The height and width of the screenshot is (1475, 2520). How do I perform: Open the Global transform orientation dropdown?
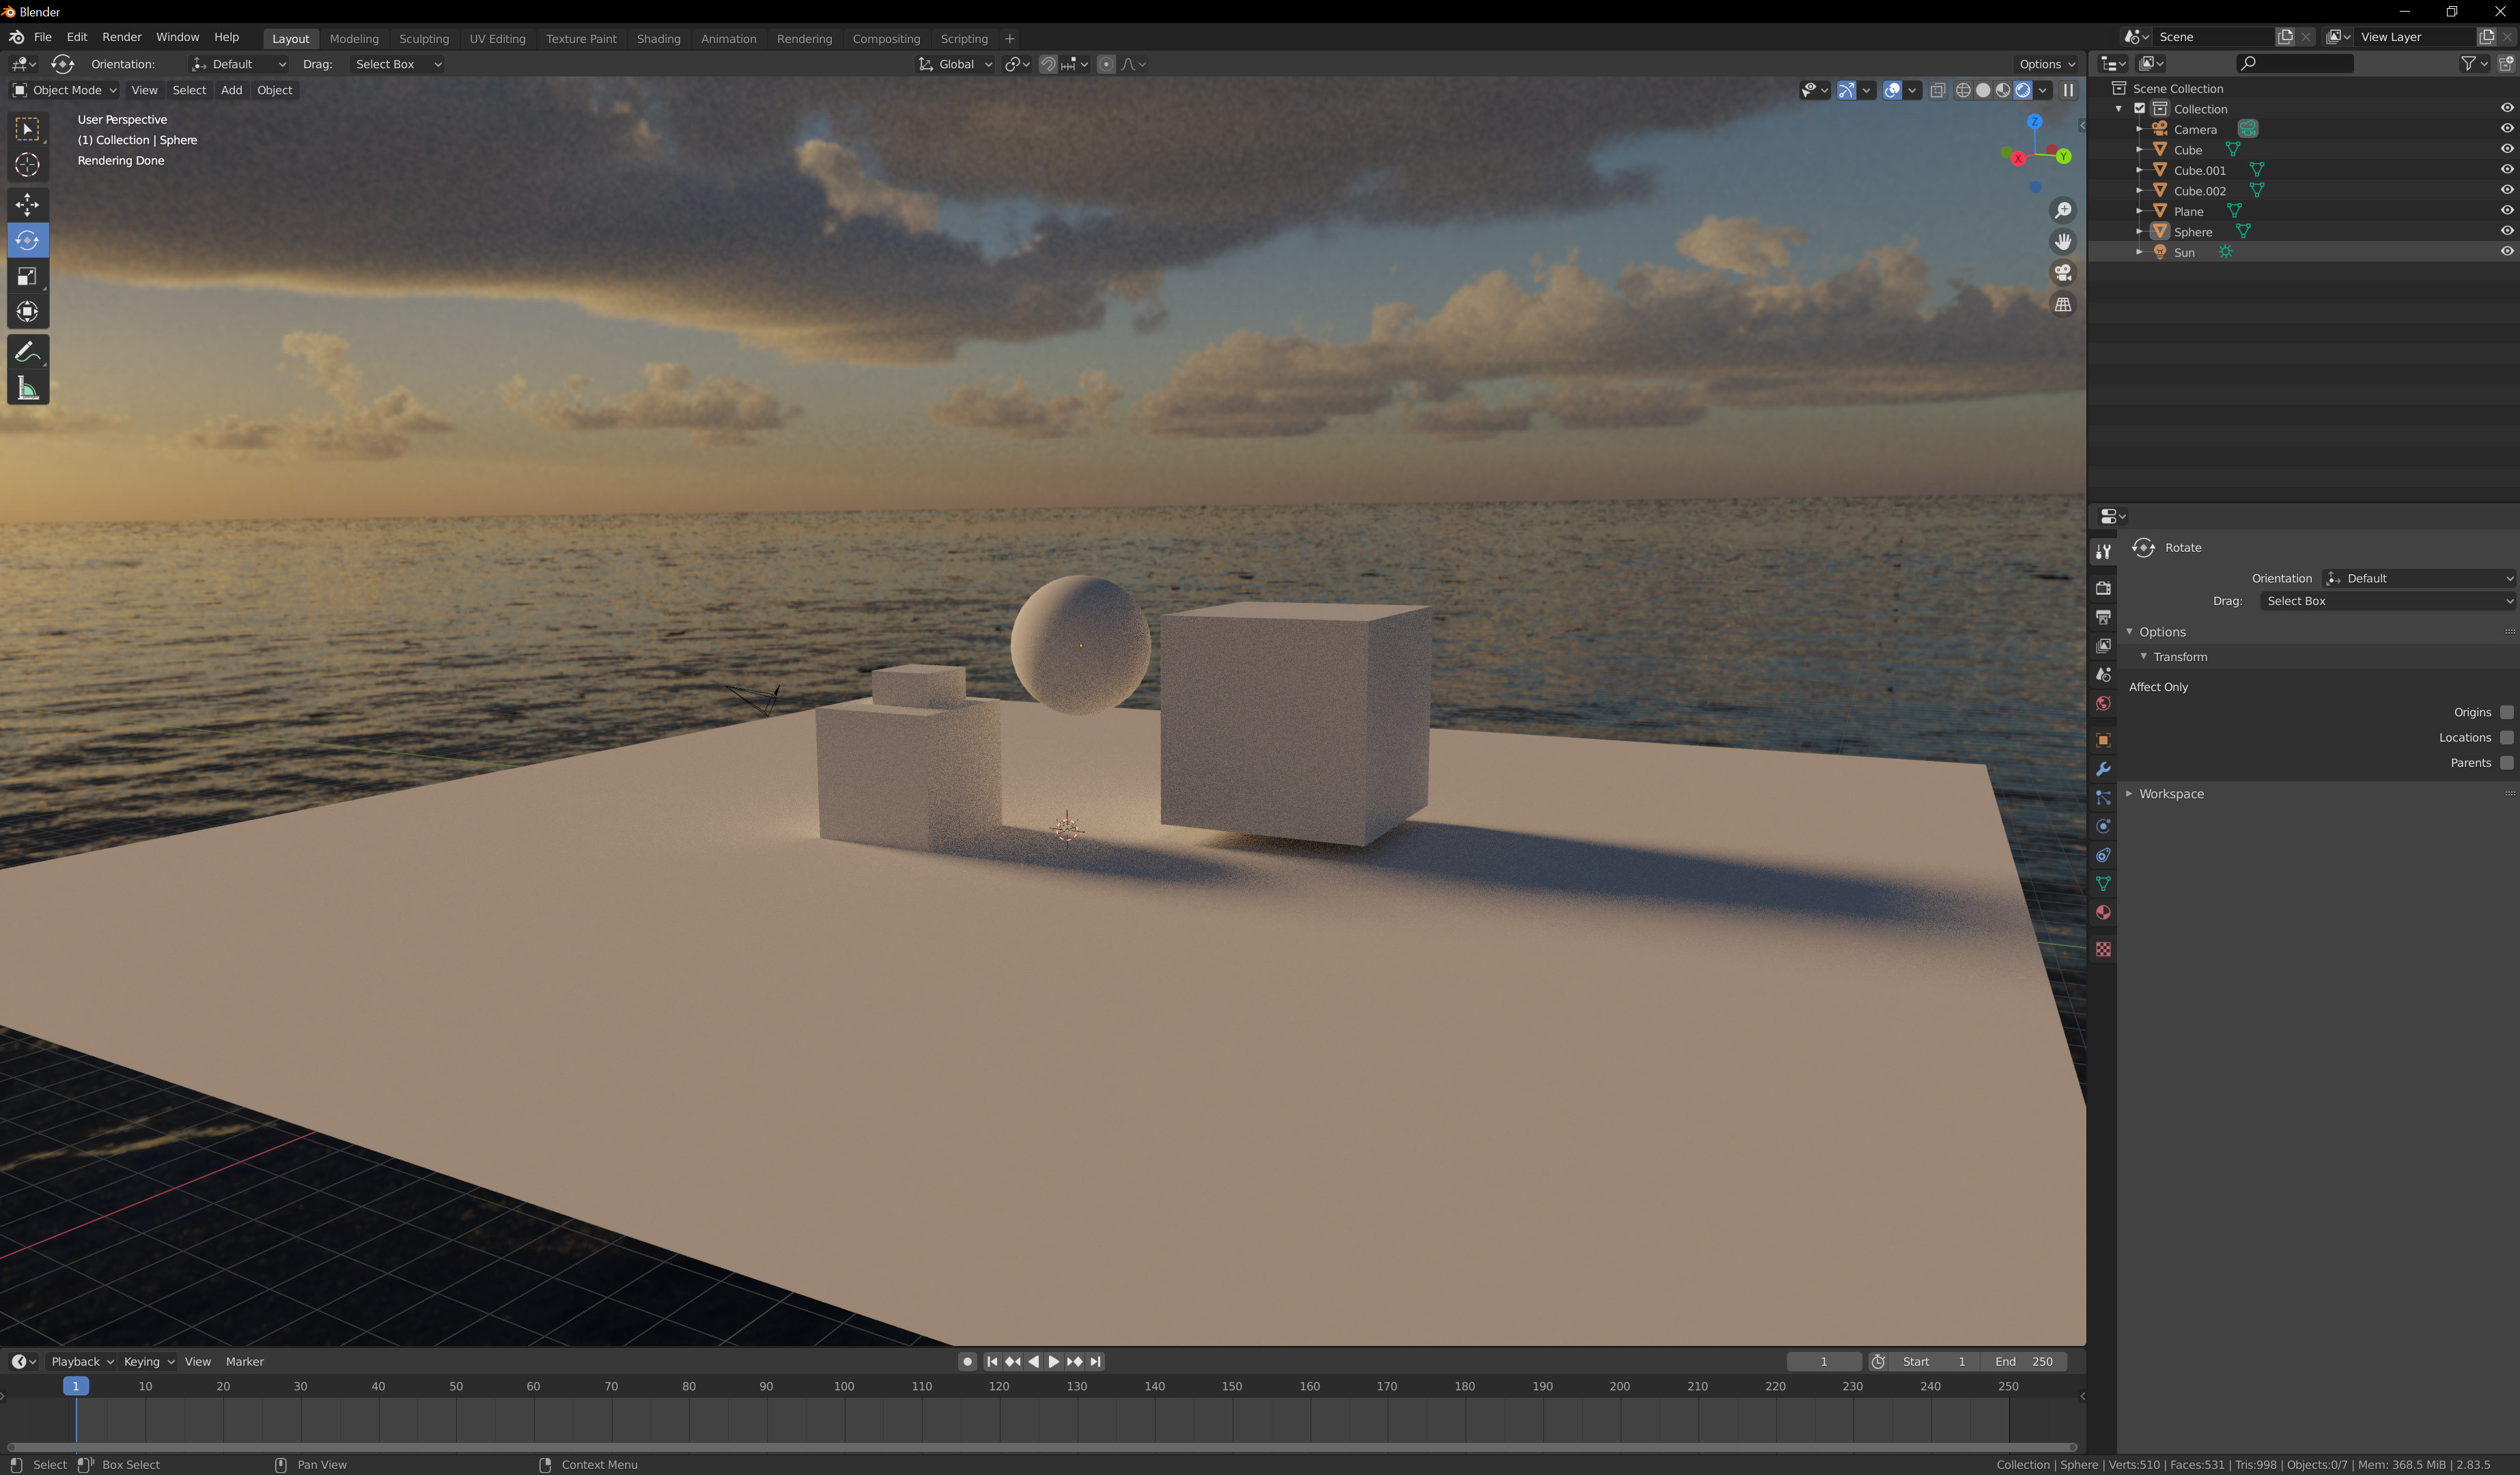[955, 64]
